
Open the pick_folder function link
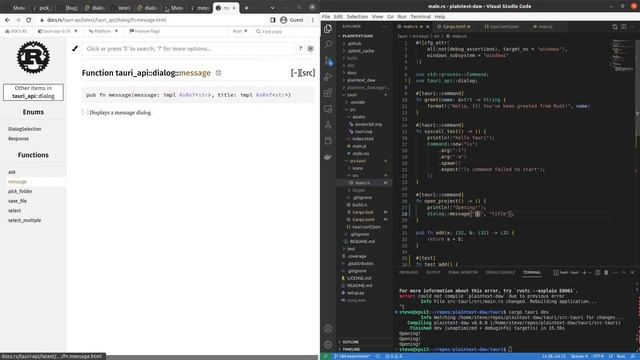pyautogui.click(x=20, y=191)
